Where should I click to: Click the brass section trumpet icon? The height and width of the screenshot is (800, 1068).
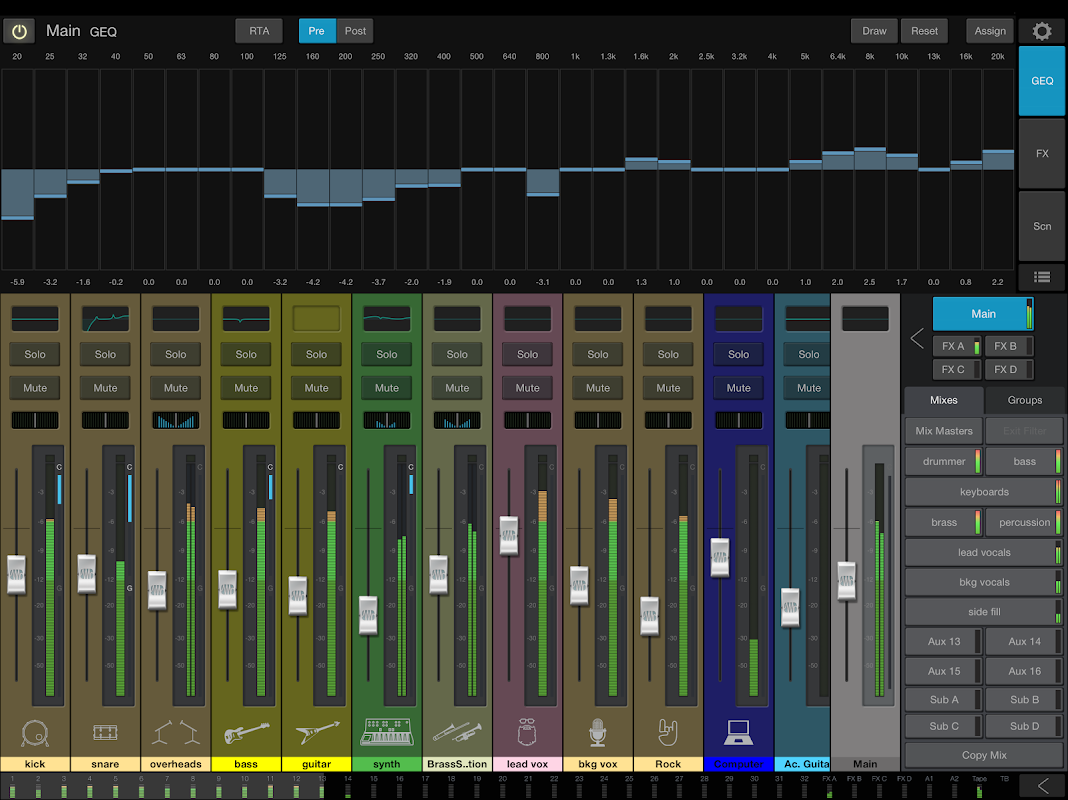coord(457,732)
